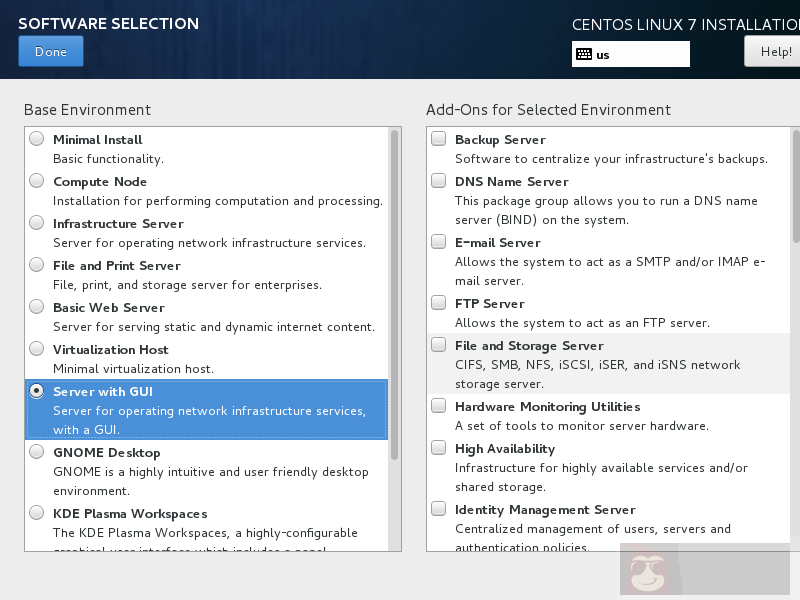Choose Virtualization Host environment

click(37, 349)
